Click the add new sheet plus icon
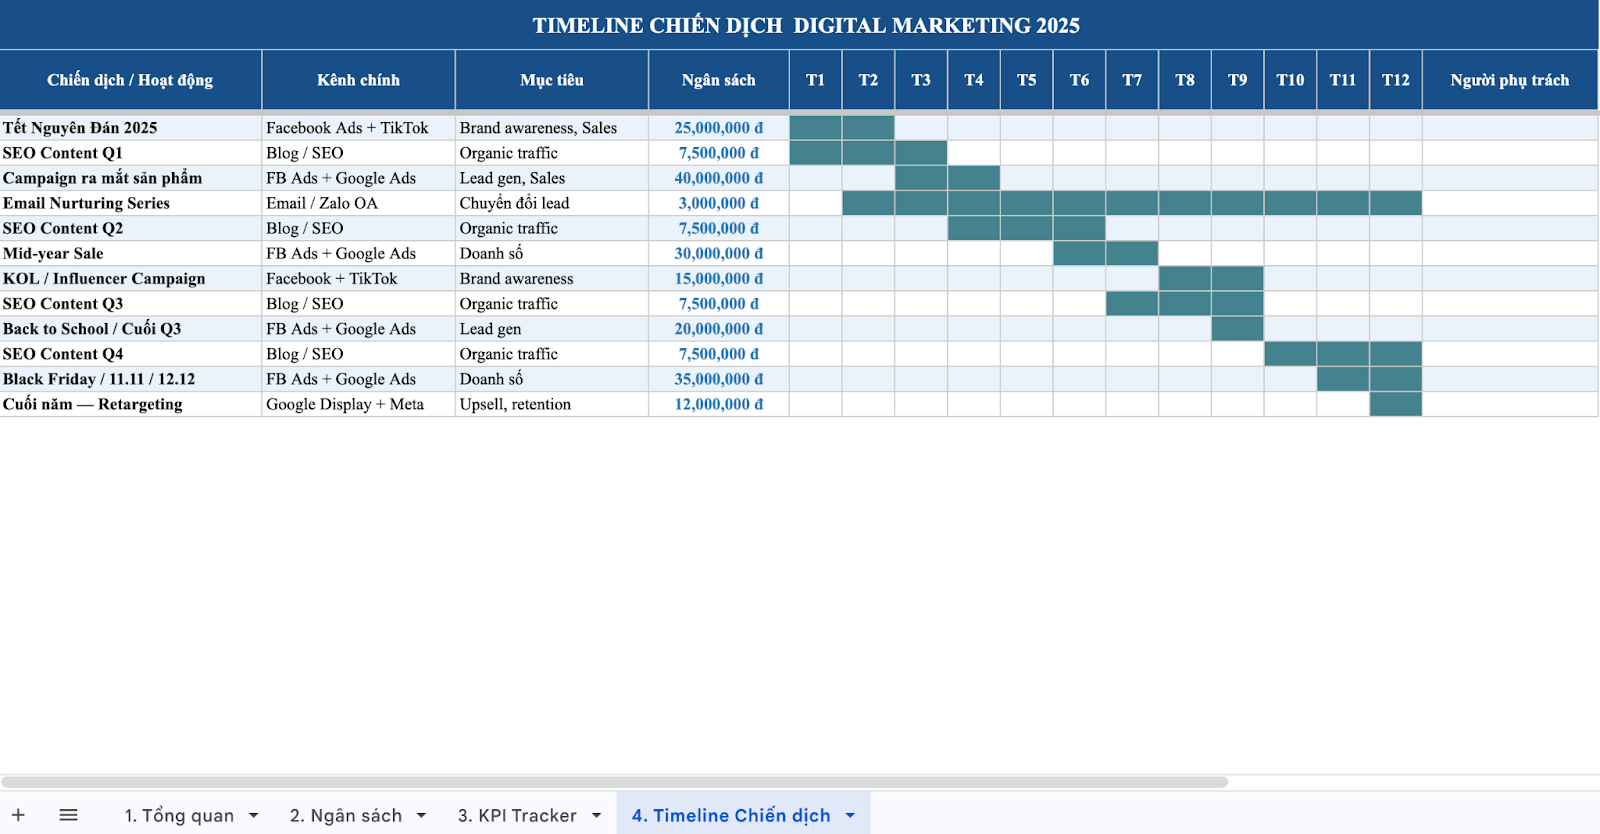Screen dimensions: 1600x834 point(18,815)
